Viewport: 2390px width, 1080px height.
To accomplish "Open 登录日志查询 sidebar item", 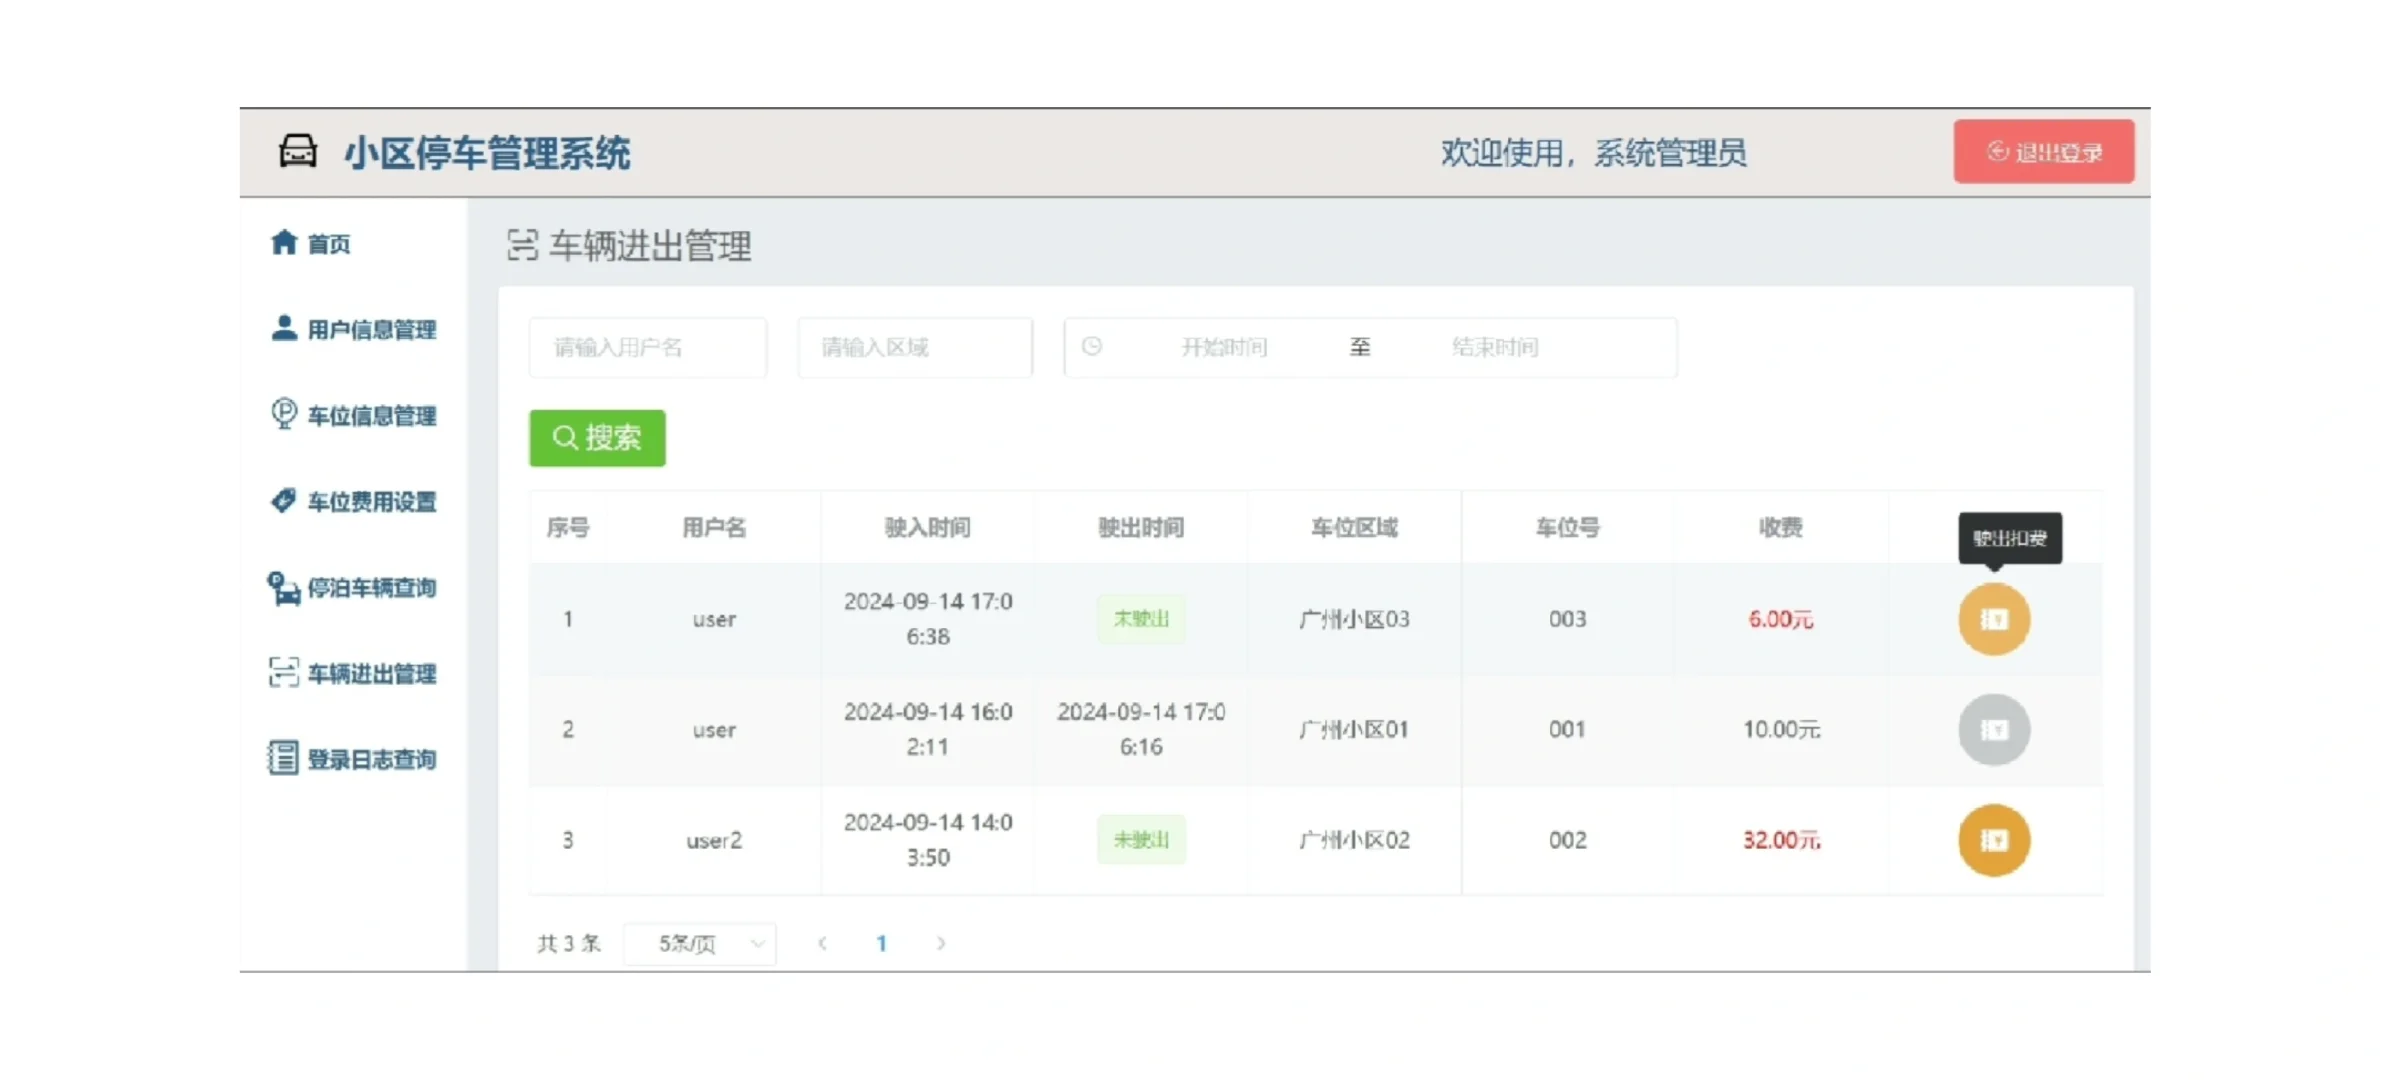I will tap(370, 760).
